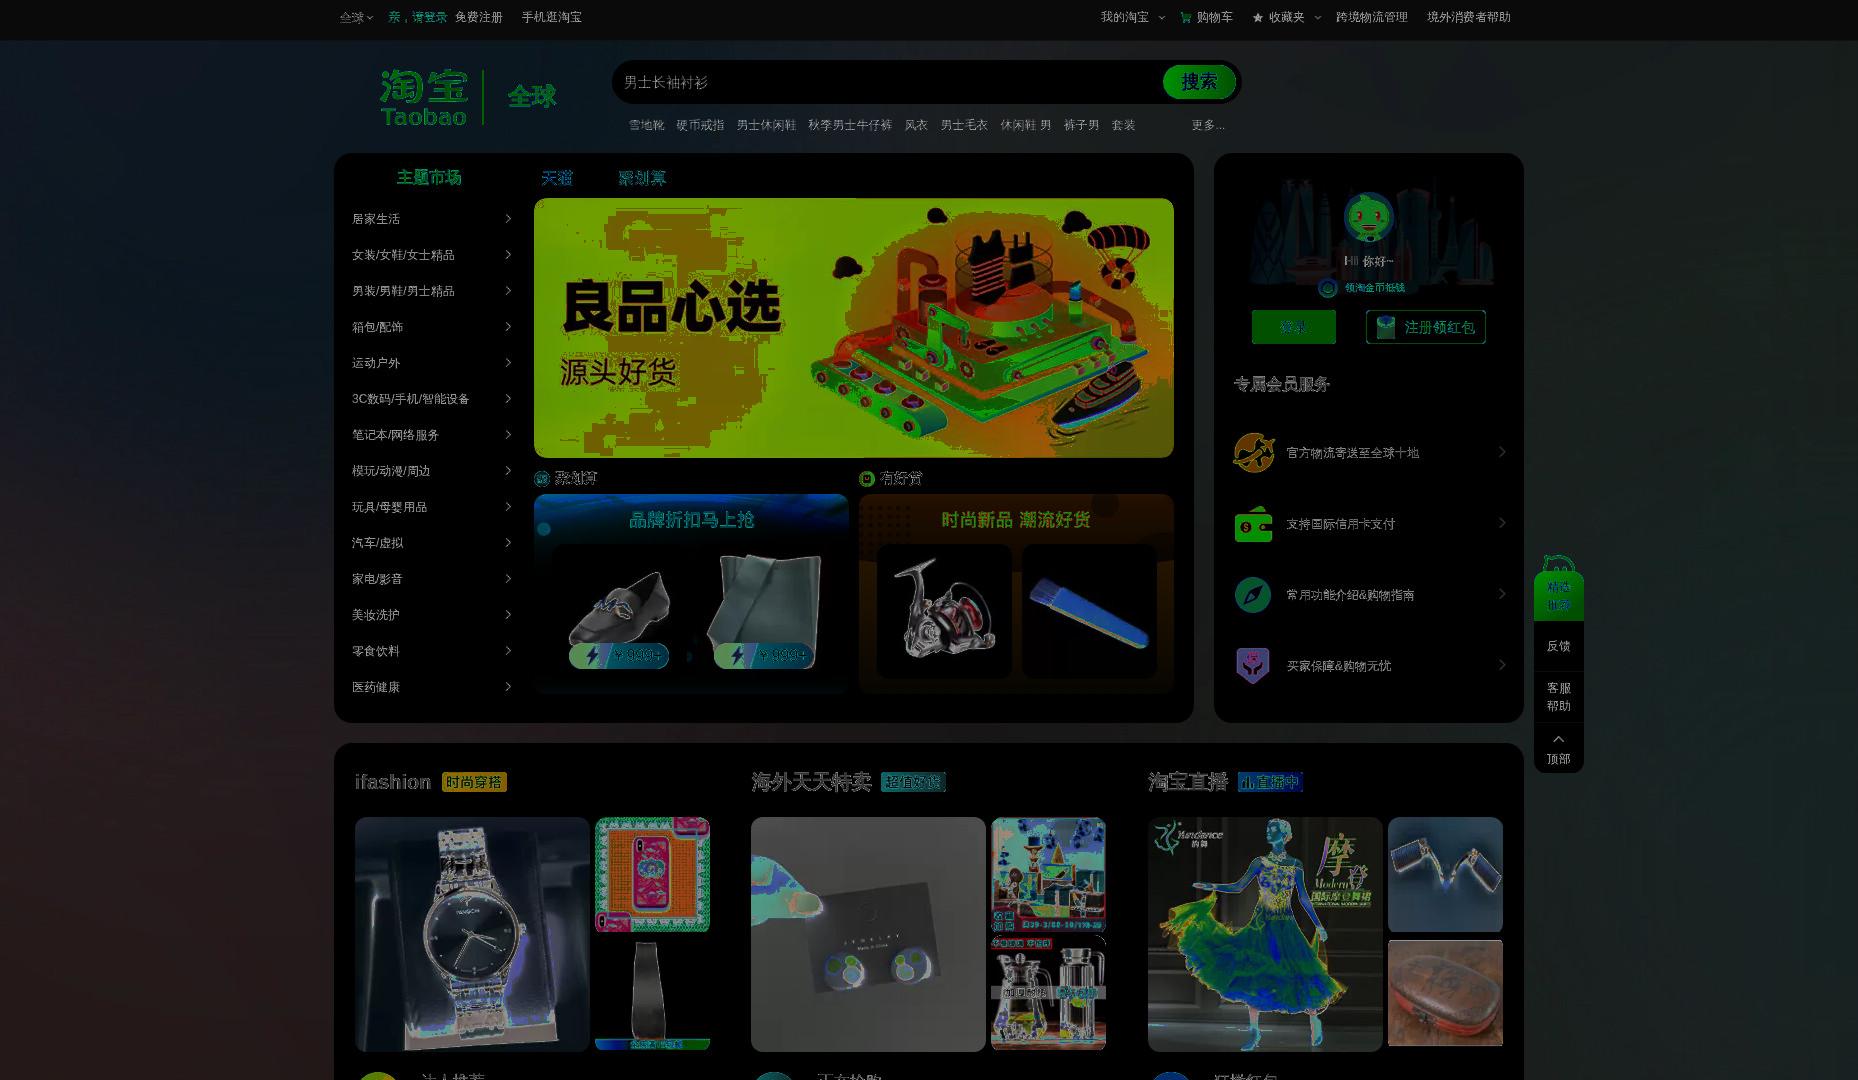Click the 有好货 icon above the fashion card
1858x1080 pixels.
867,479
